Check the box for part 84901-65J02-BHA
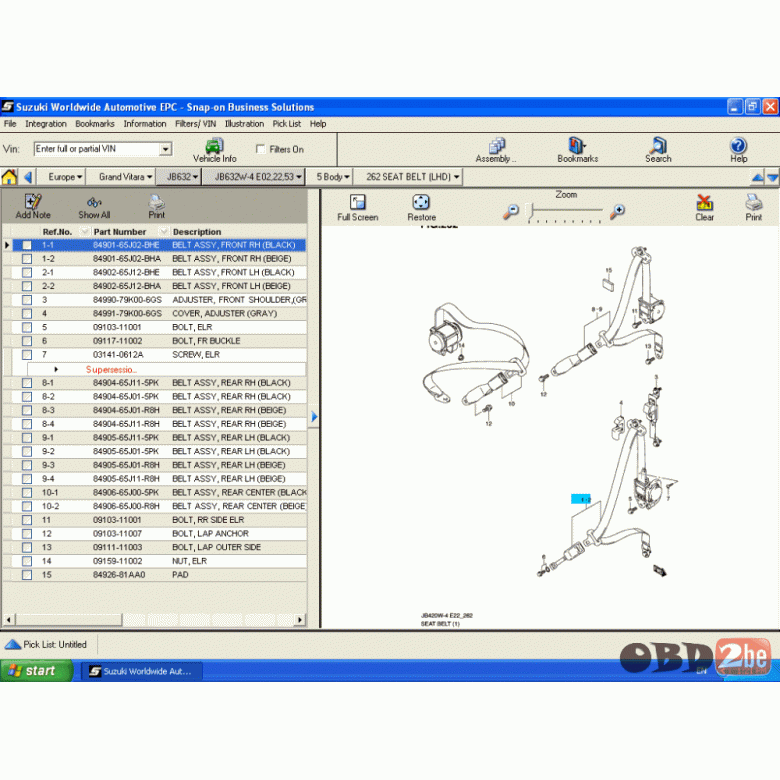The height and width of the screenshot is (780, 780). point(27,259)
